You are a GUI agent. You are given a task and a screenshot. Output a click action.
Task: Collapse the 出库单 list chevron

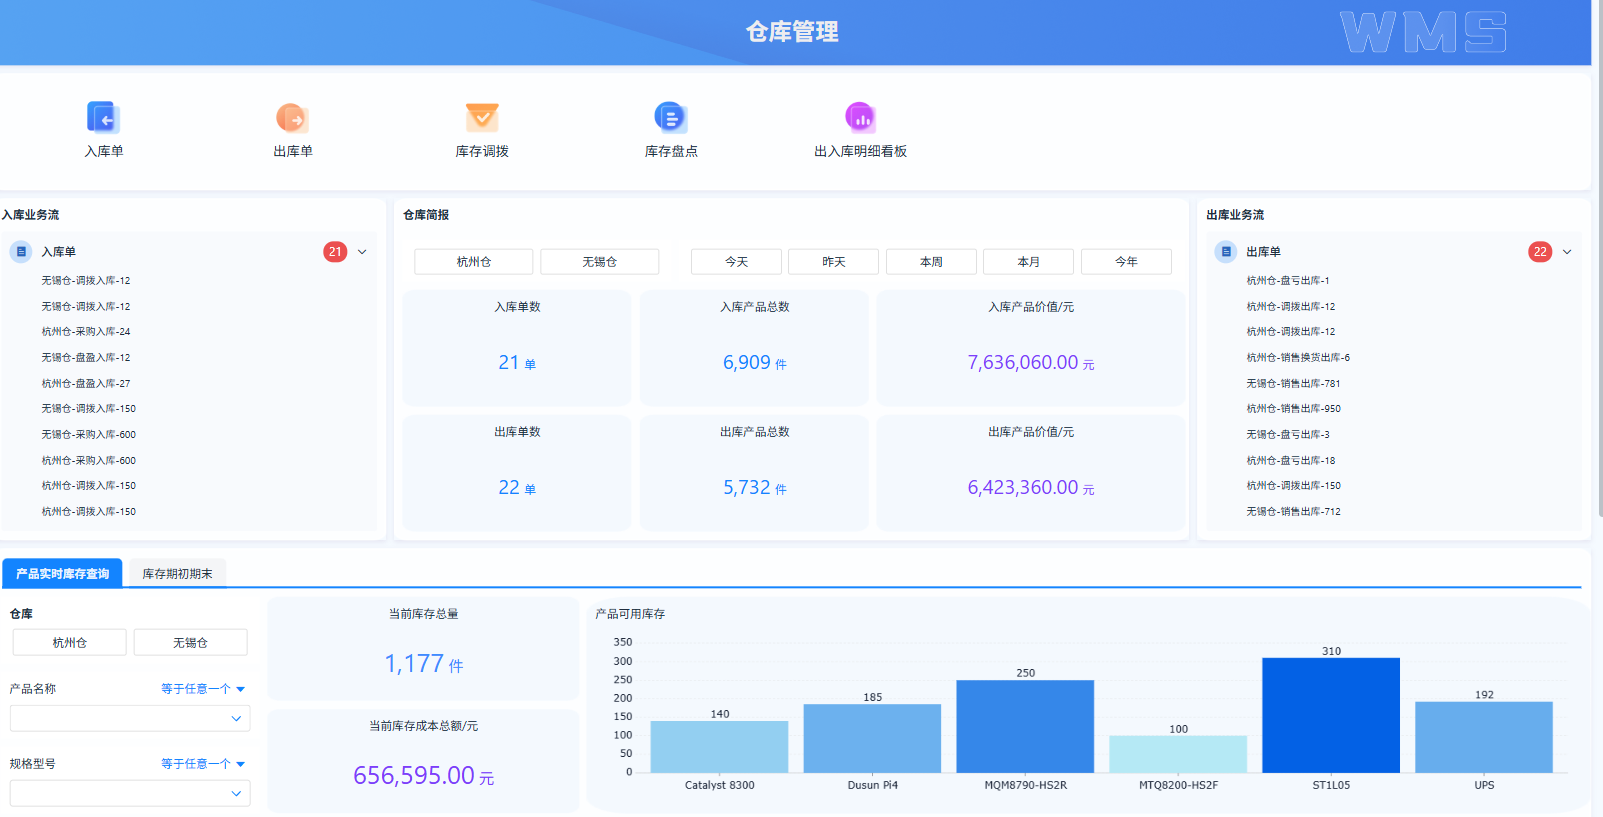point(1567,252)
